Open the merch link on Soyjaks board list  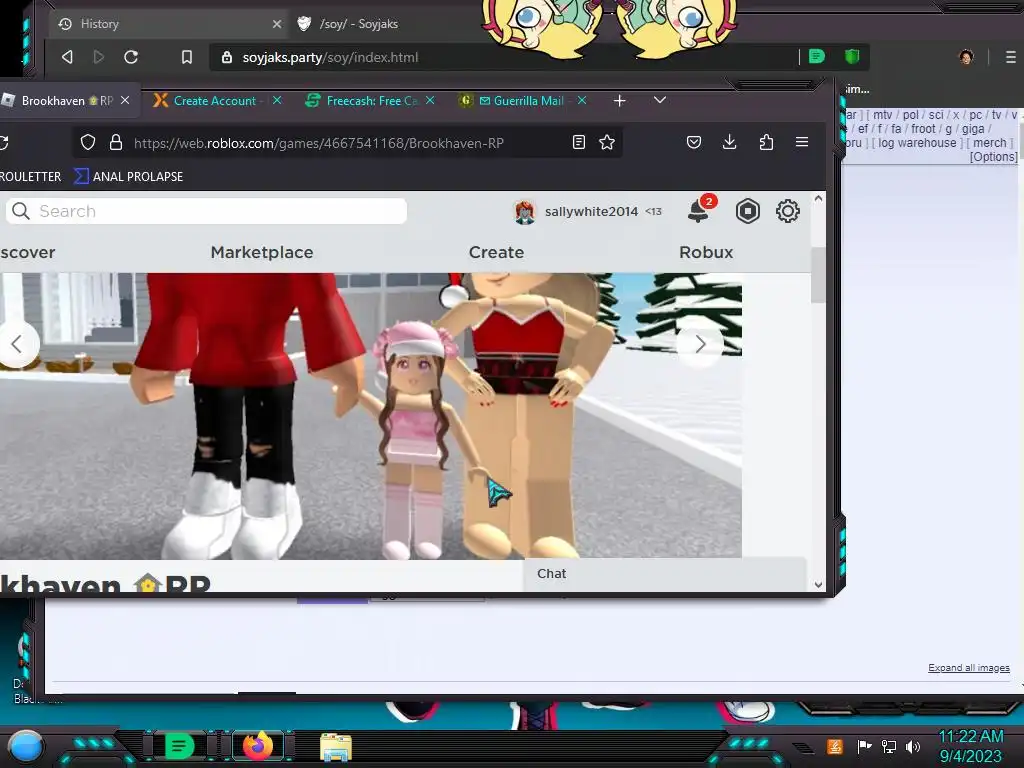(x=989, y=142)
